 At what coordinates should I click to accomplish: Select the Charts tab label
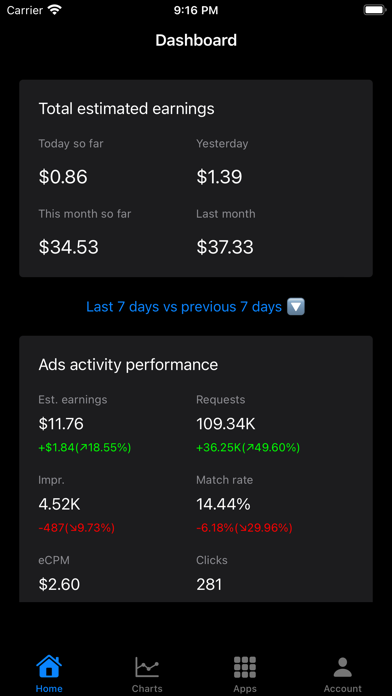click(147, 689)
